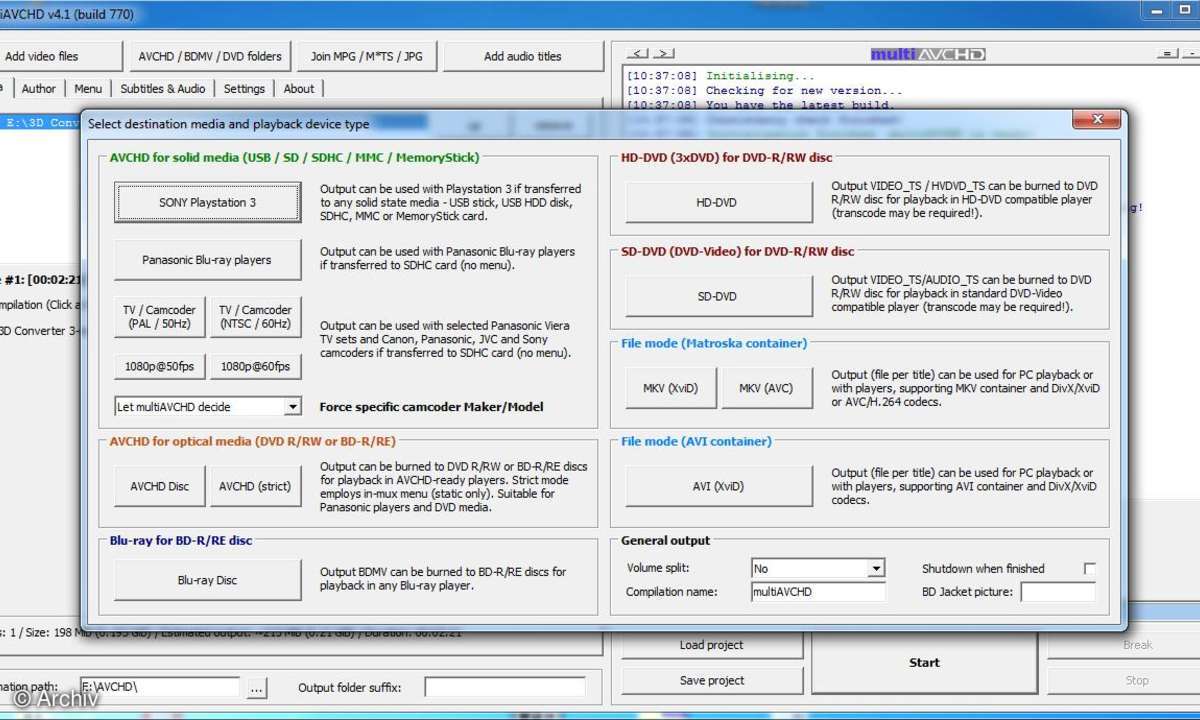
Task: Choose MKV (XviD) file mode
Action: coord(672,388)
